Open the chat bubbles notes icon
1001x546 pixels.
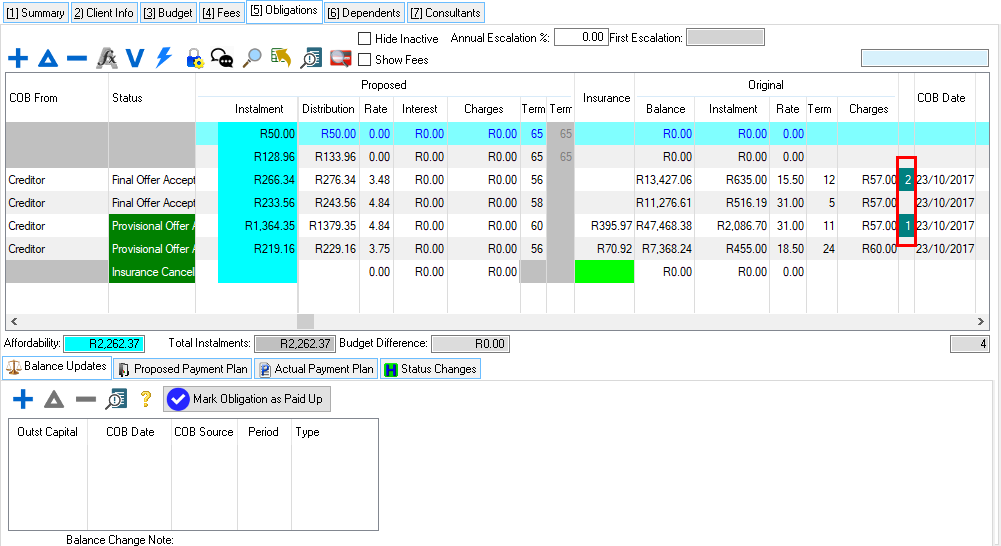pyautogui.click(x=222, y=59)
